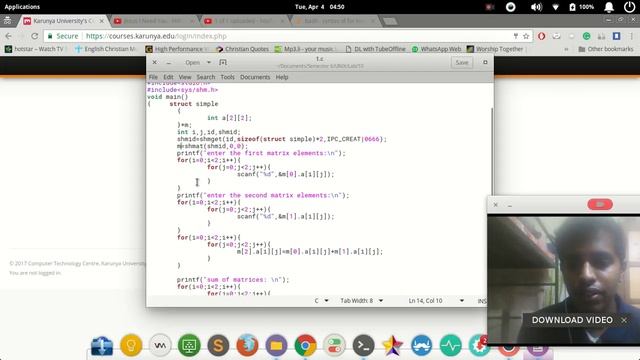Open the WhatsApp Web bookmark
Image resolution: width=640 pixels, height=360 pixels.
point(436,49)
